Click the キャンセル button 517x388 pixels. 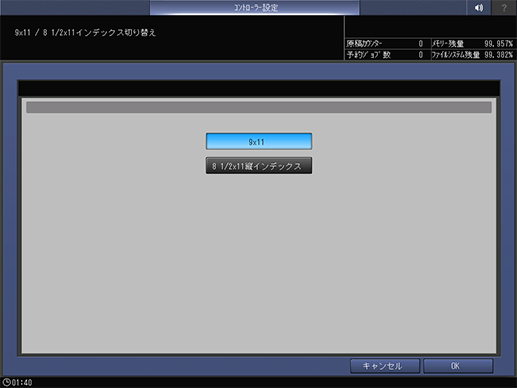[385, 366]
